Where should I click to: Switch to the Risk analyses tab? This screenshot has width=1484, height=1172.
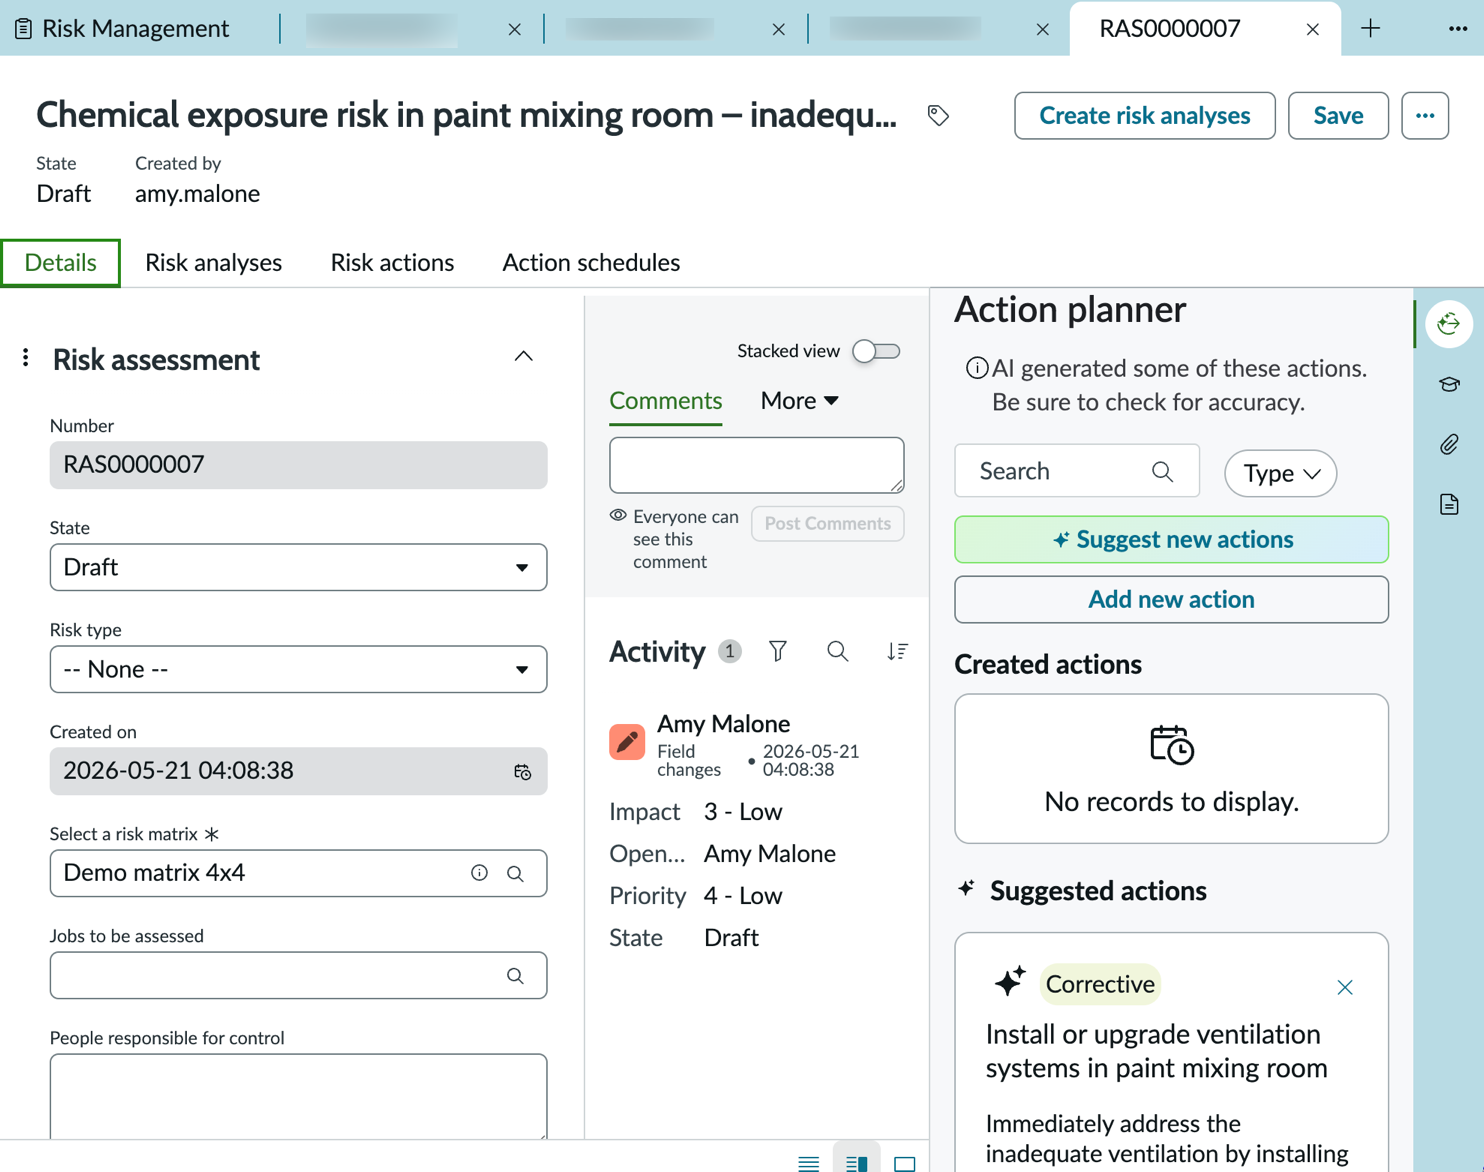[x=213, y=263]
